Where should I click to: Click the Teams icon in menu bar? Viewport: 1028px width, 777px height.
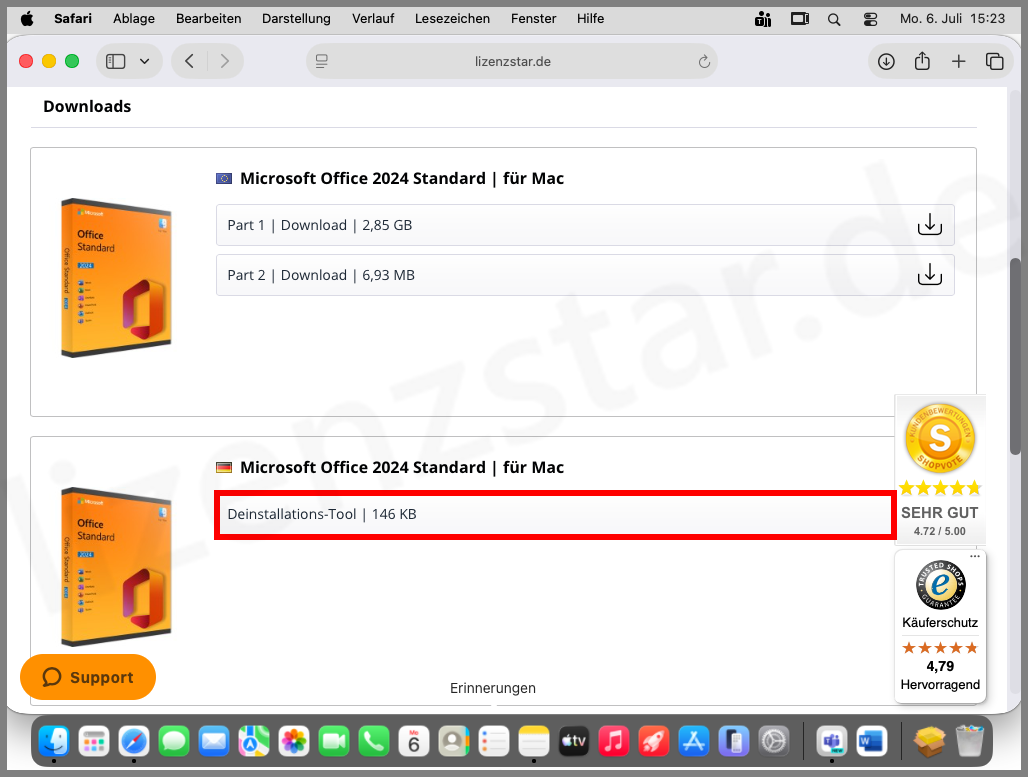pyautogui.click(x=762, y=19)
